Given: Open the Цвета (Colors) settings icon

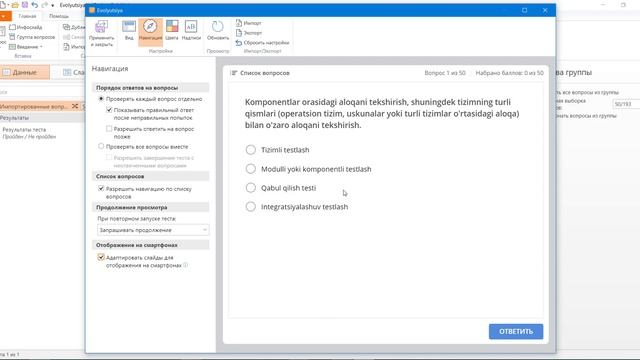Looking at the screenshot, I should click(172, 26).
